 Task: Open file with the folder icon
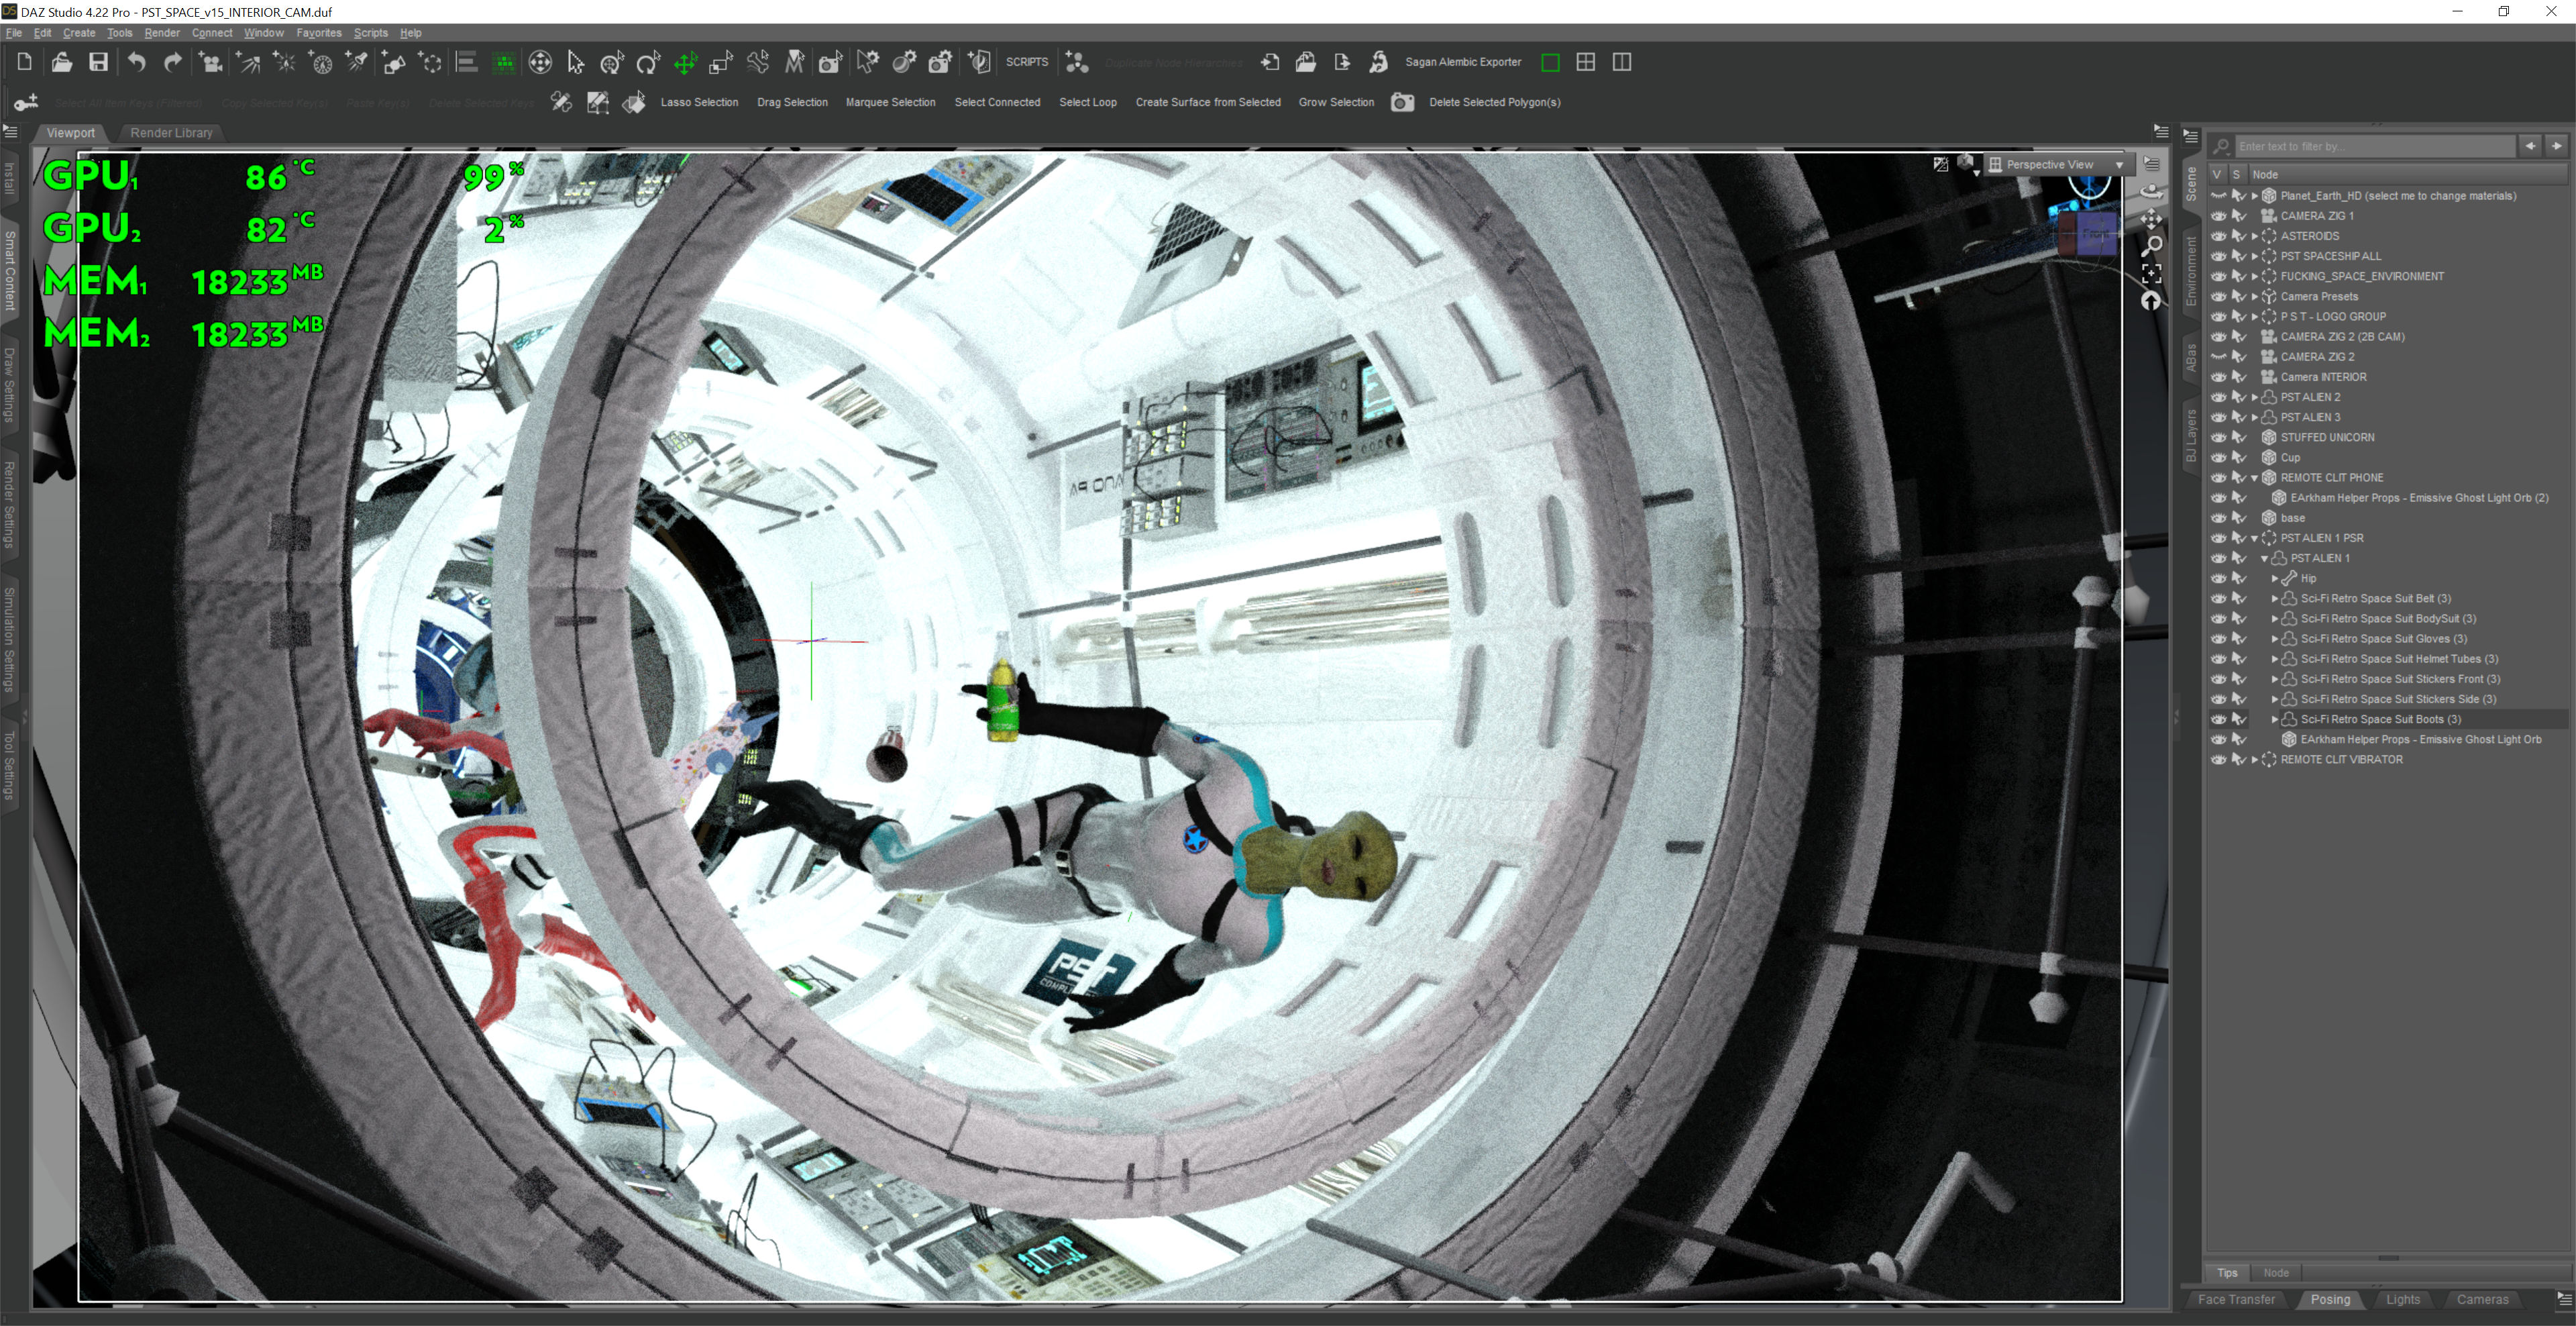(x=61, y=62)
